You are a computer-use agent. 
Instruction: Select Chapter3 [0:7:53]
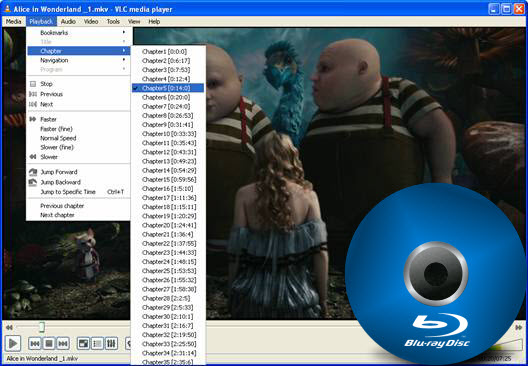pos(168,70)
